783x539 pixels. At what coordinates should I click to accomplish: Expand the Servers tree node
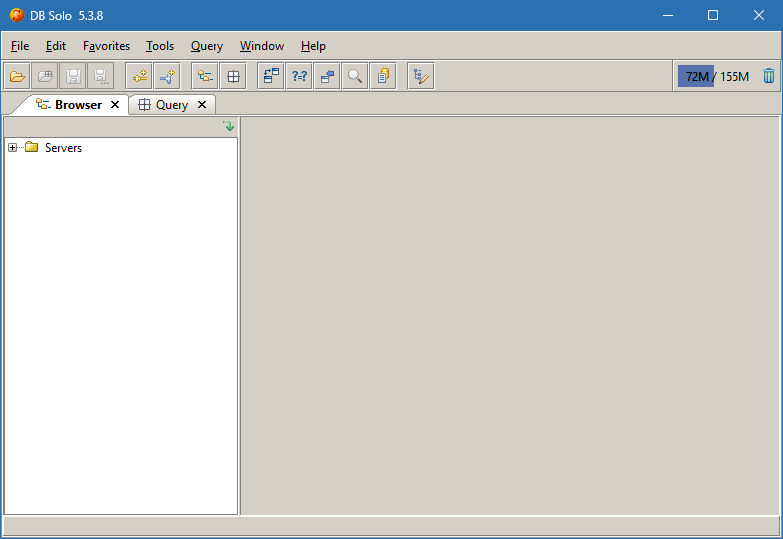point(13,148)
